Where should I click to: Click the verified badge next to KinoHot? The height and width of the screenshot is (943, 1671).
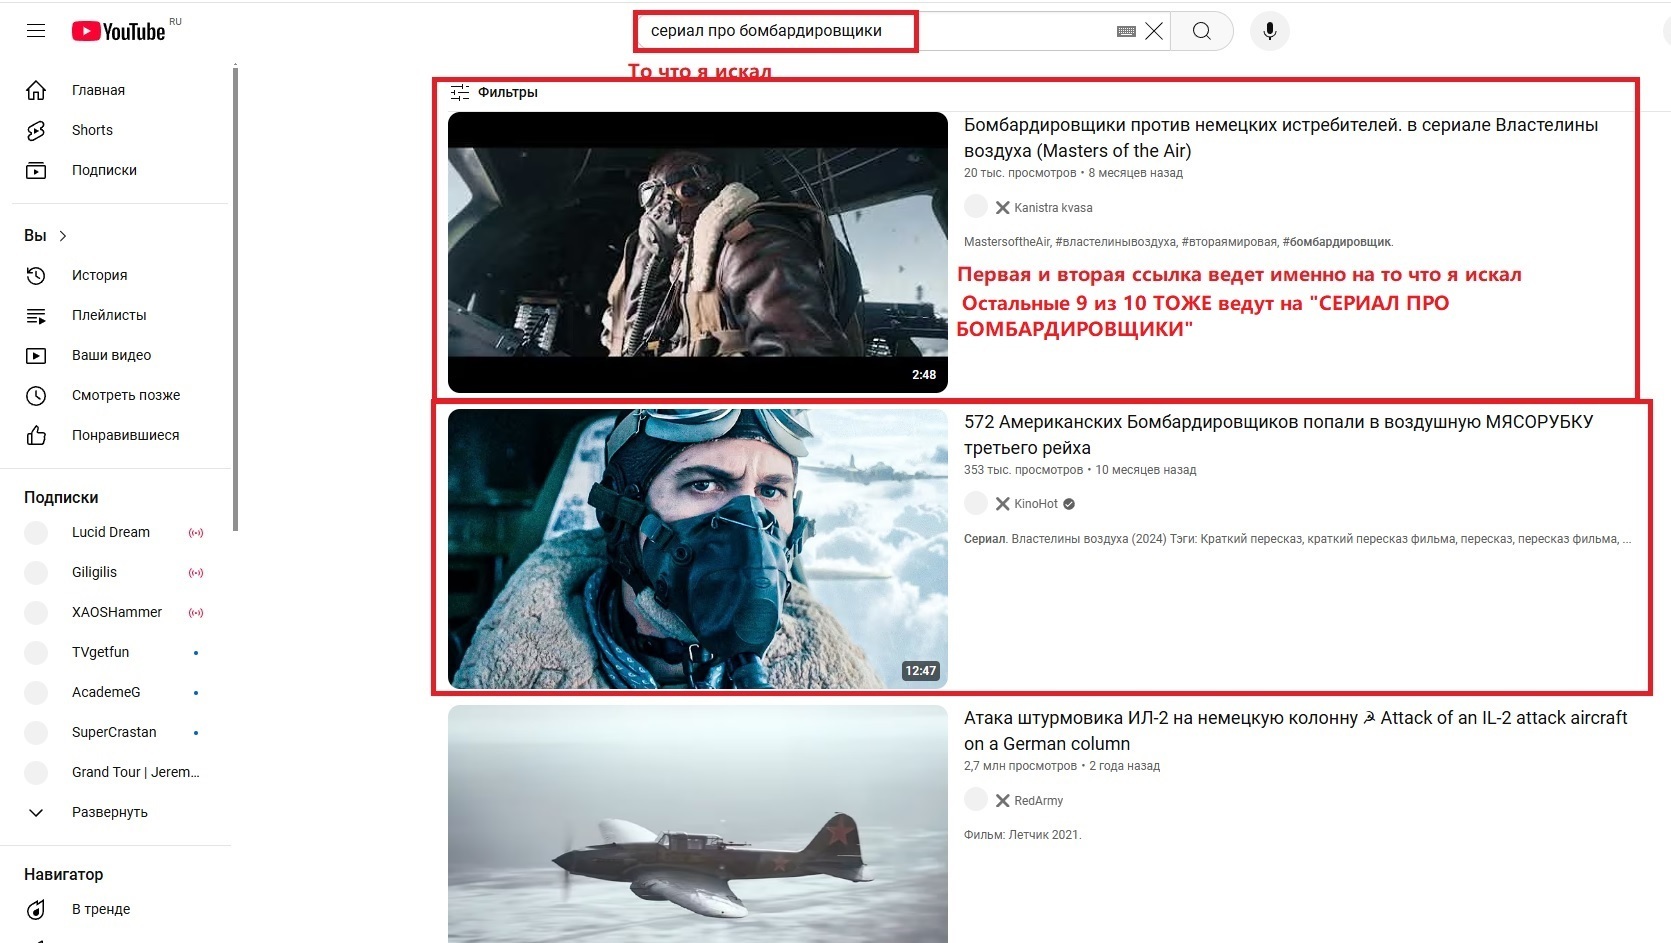click(x=1069, y=504)
